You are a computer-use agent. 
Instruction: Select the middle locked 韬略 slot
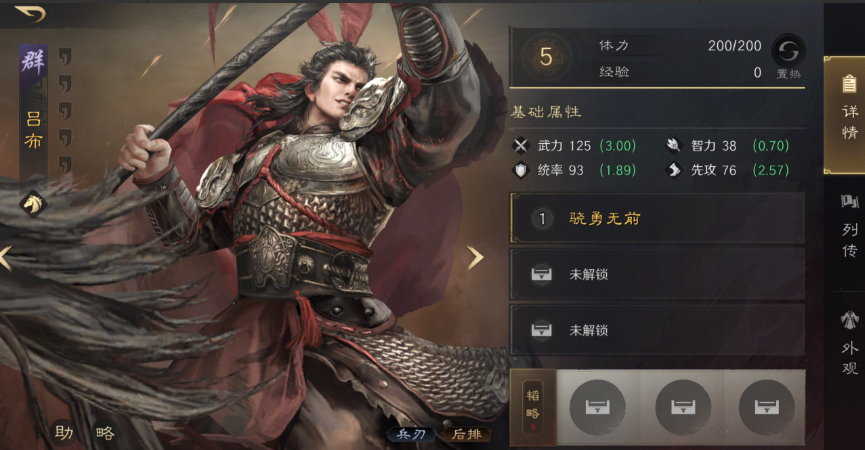pos(682,408)
